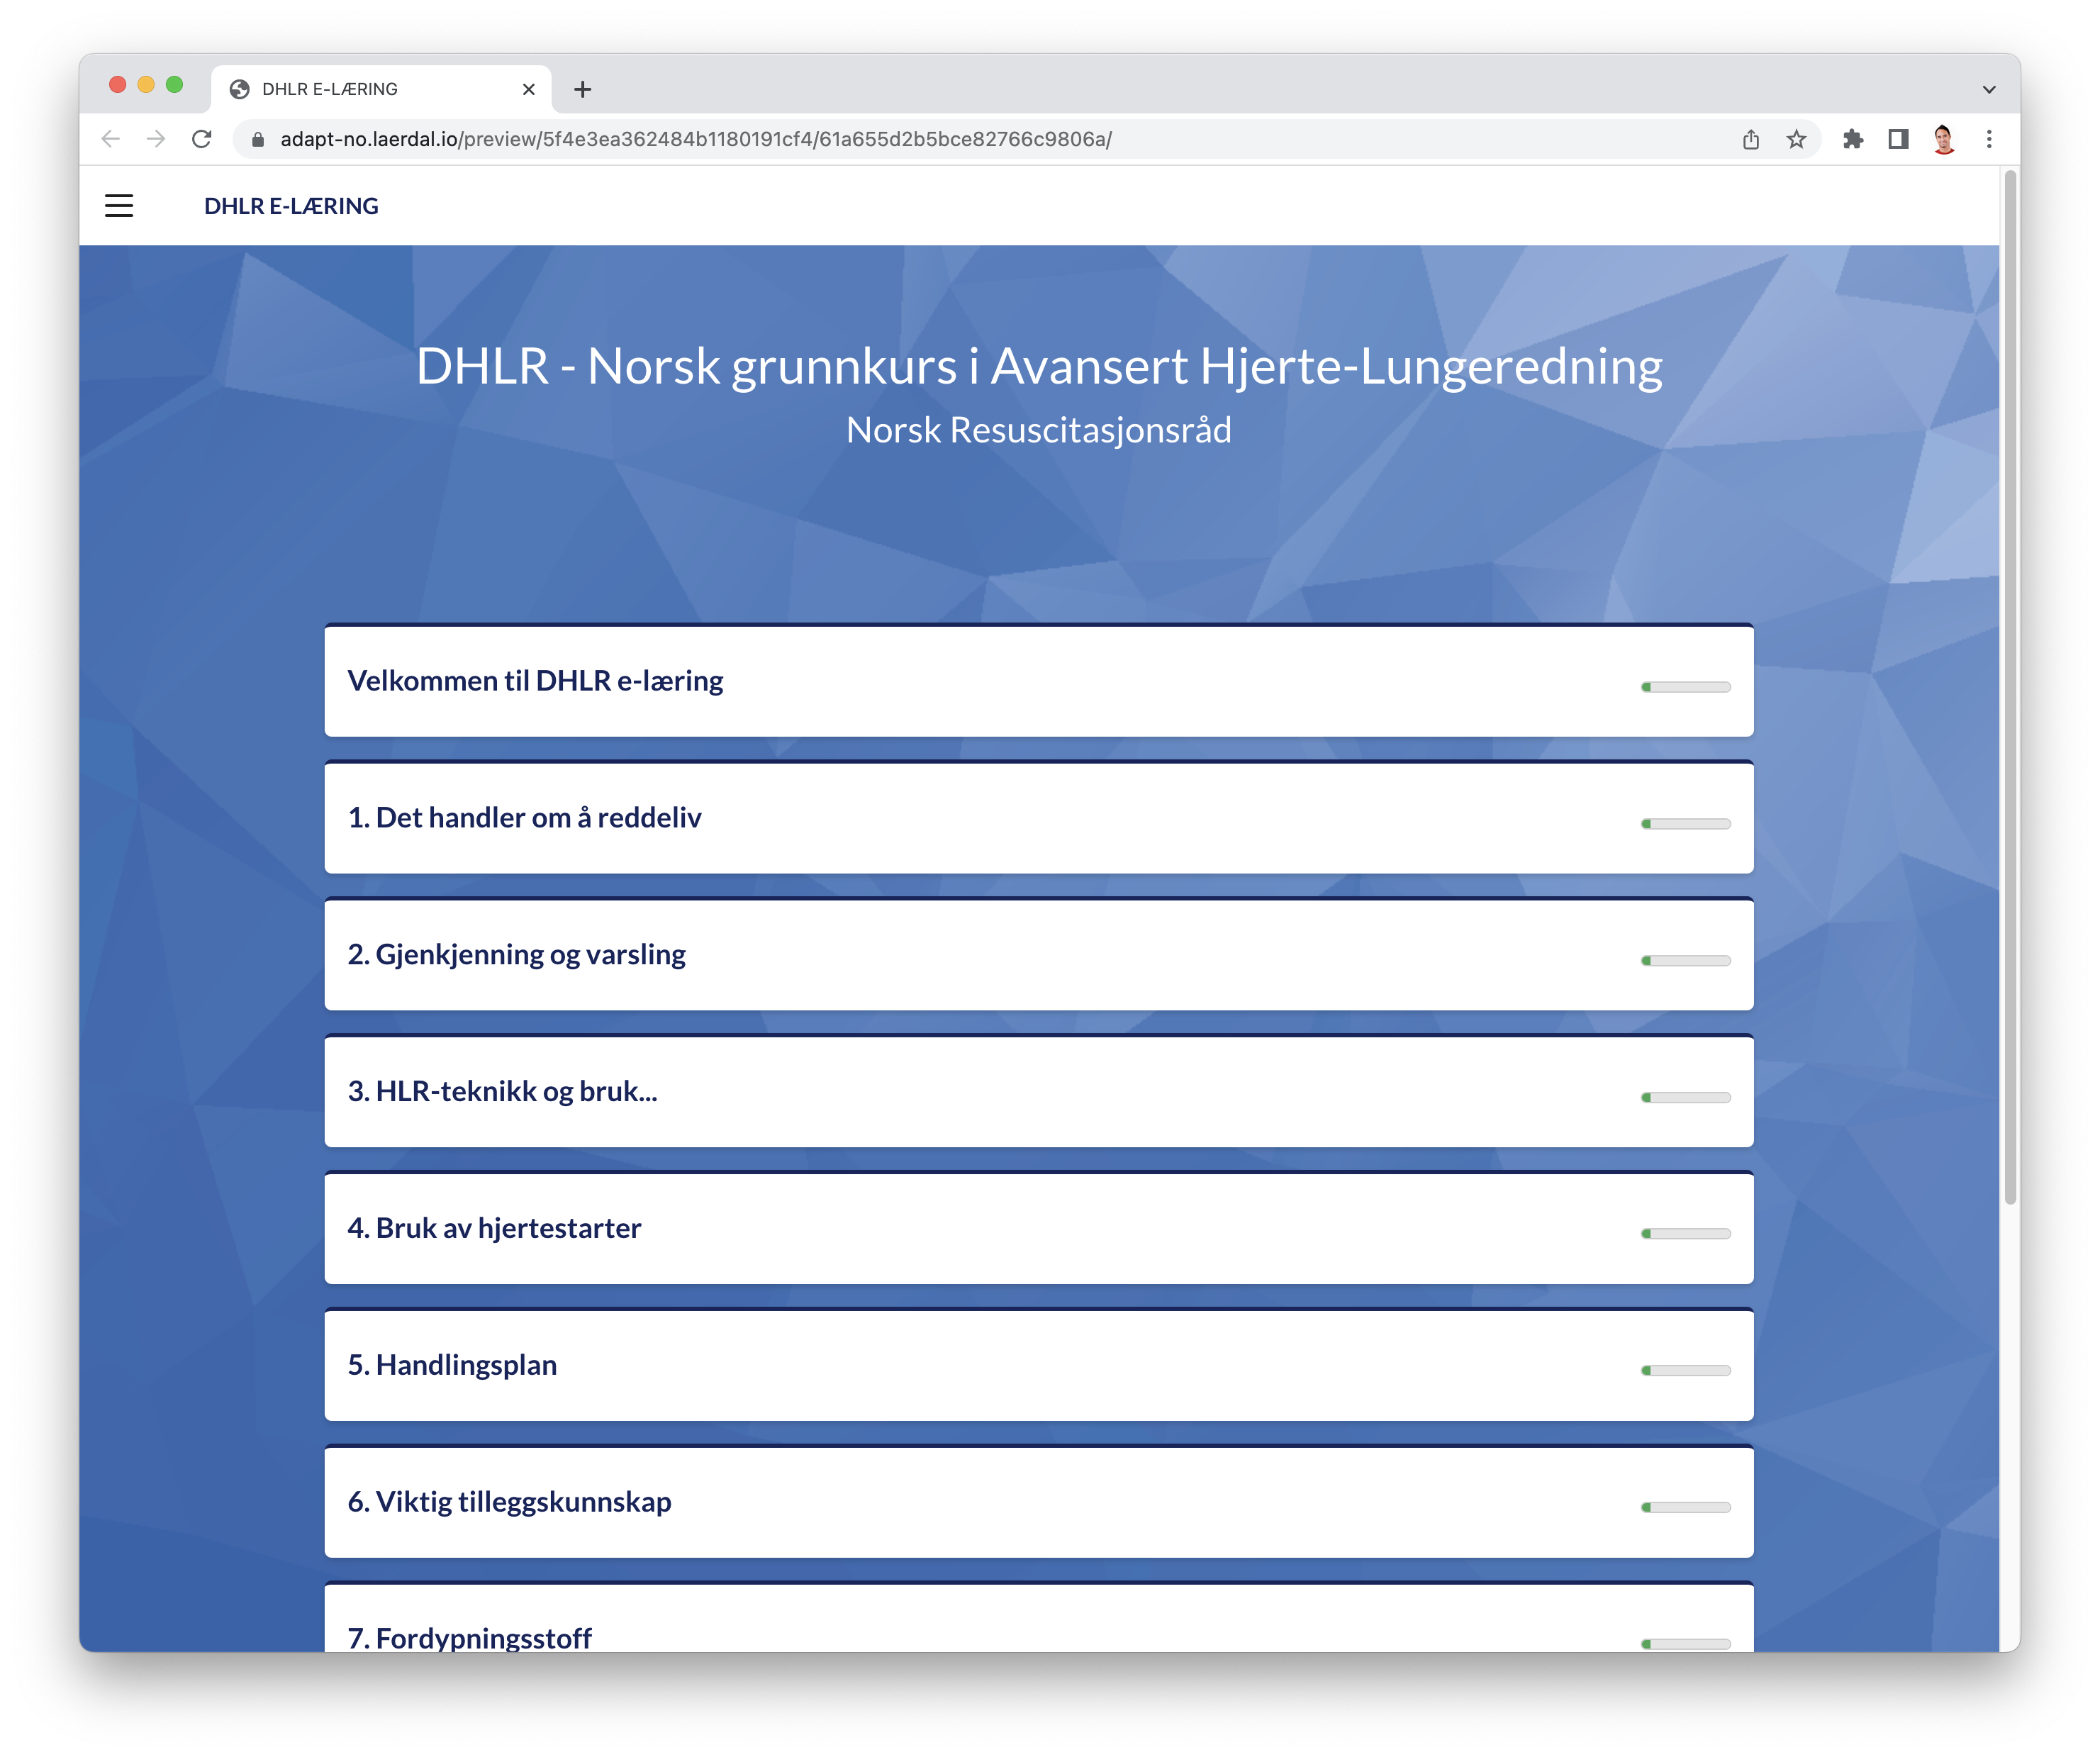
Task: Open Velkommen til DHLR e-læring module
Action: pos(1039,681)
